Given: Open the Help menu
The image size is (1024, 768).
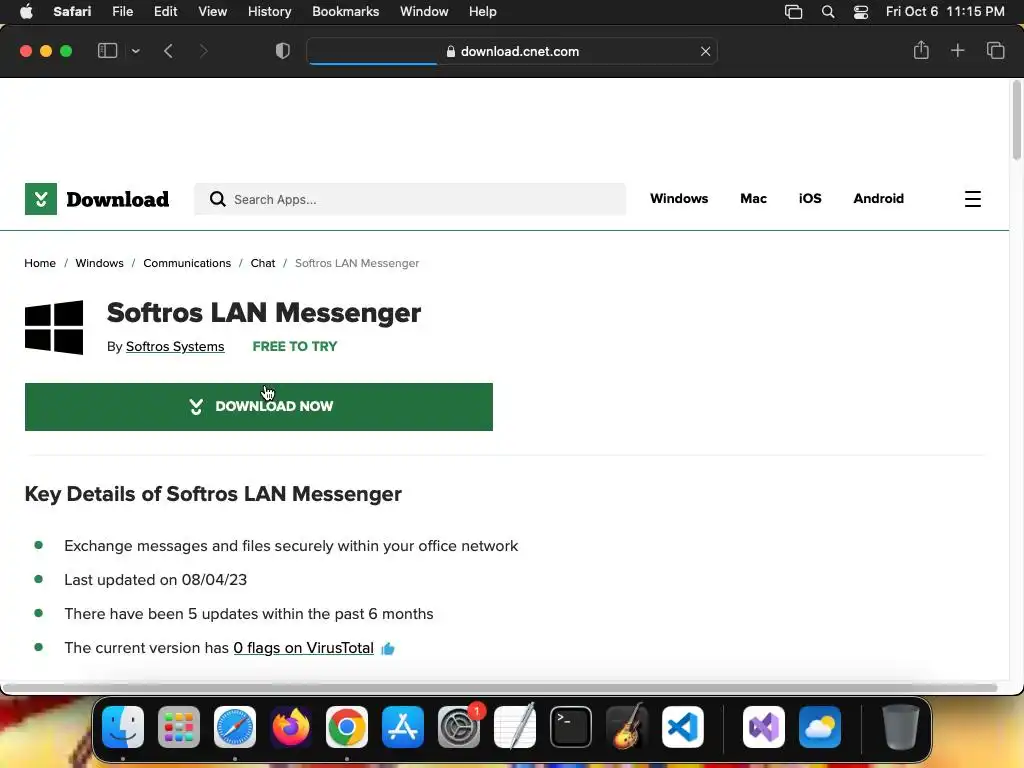Looking at the screenshot, I should click(x=483, y=11).
